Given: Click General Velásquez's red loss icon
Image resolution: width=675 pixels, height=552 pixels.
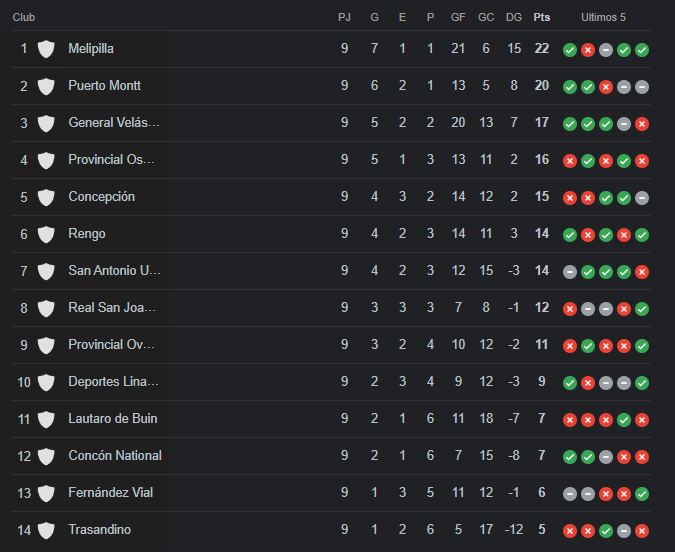Looking at the screenshot, I should (642, 124).
